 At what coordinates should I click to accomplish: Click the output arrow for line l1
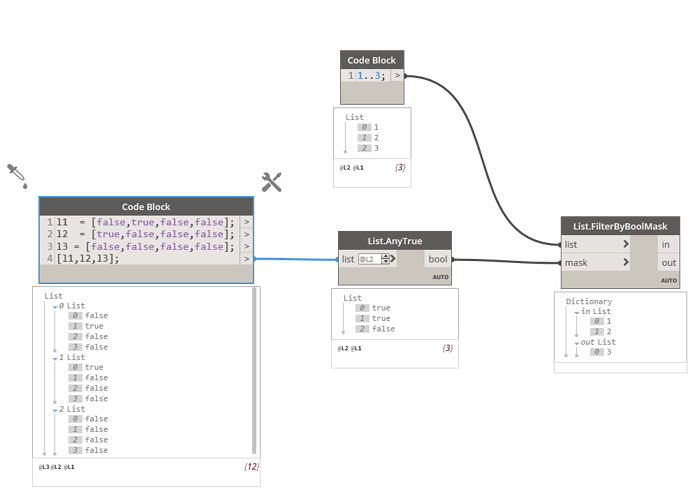(246, 222)
